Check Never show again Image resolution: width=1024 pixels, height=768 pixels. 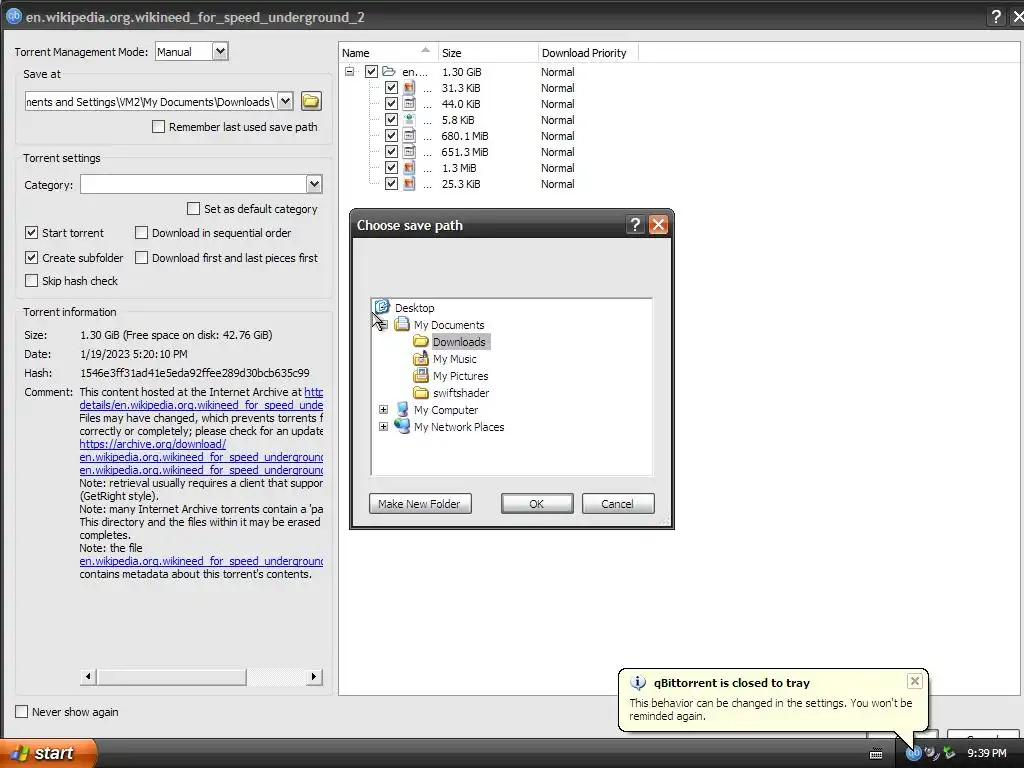[22, 711]
